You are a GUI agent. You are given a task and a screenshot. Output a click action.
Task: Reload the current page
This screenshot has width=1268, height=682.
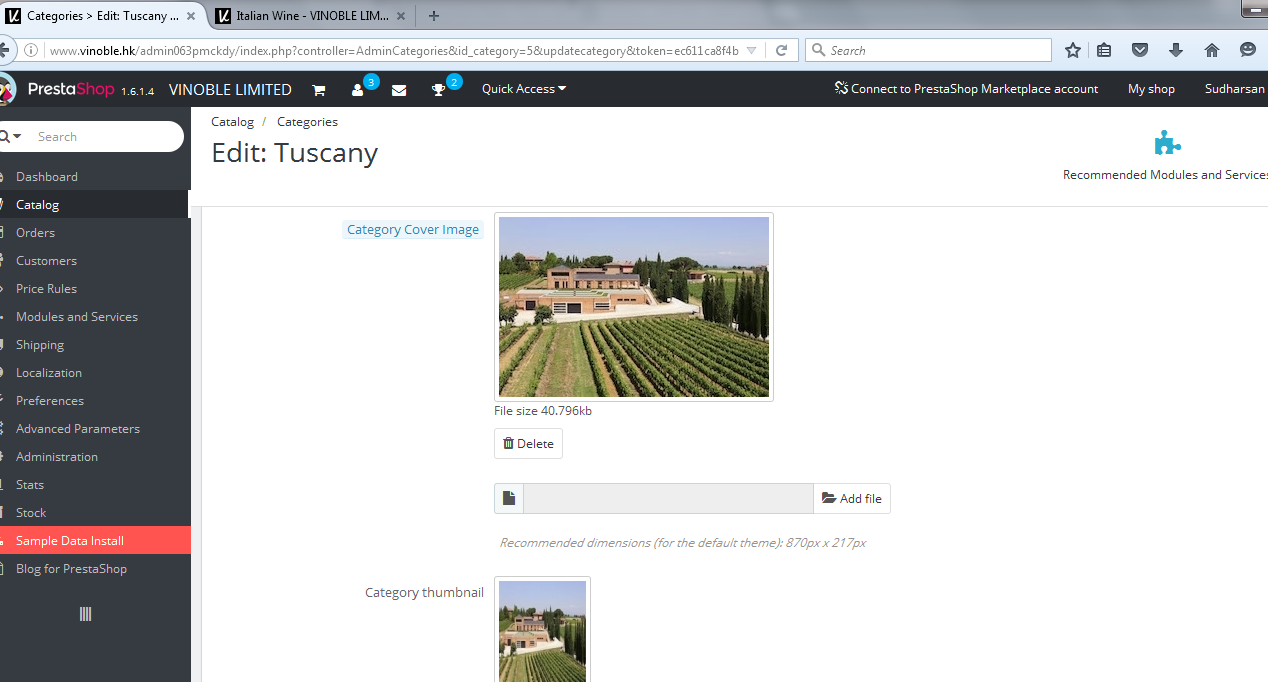coord(782,50)
